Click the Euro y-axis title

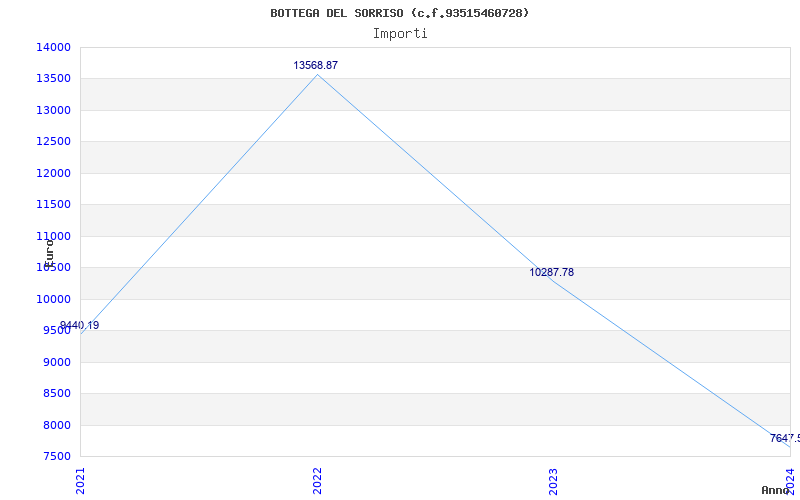[49, 253]
